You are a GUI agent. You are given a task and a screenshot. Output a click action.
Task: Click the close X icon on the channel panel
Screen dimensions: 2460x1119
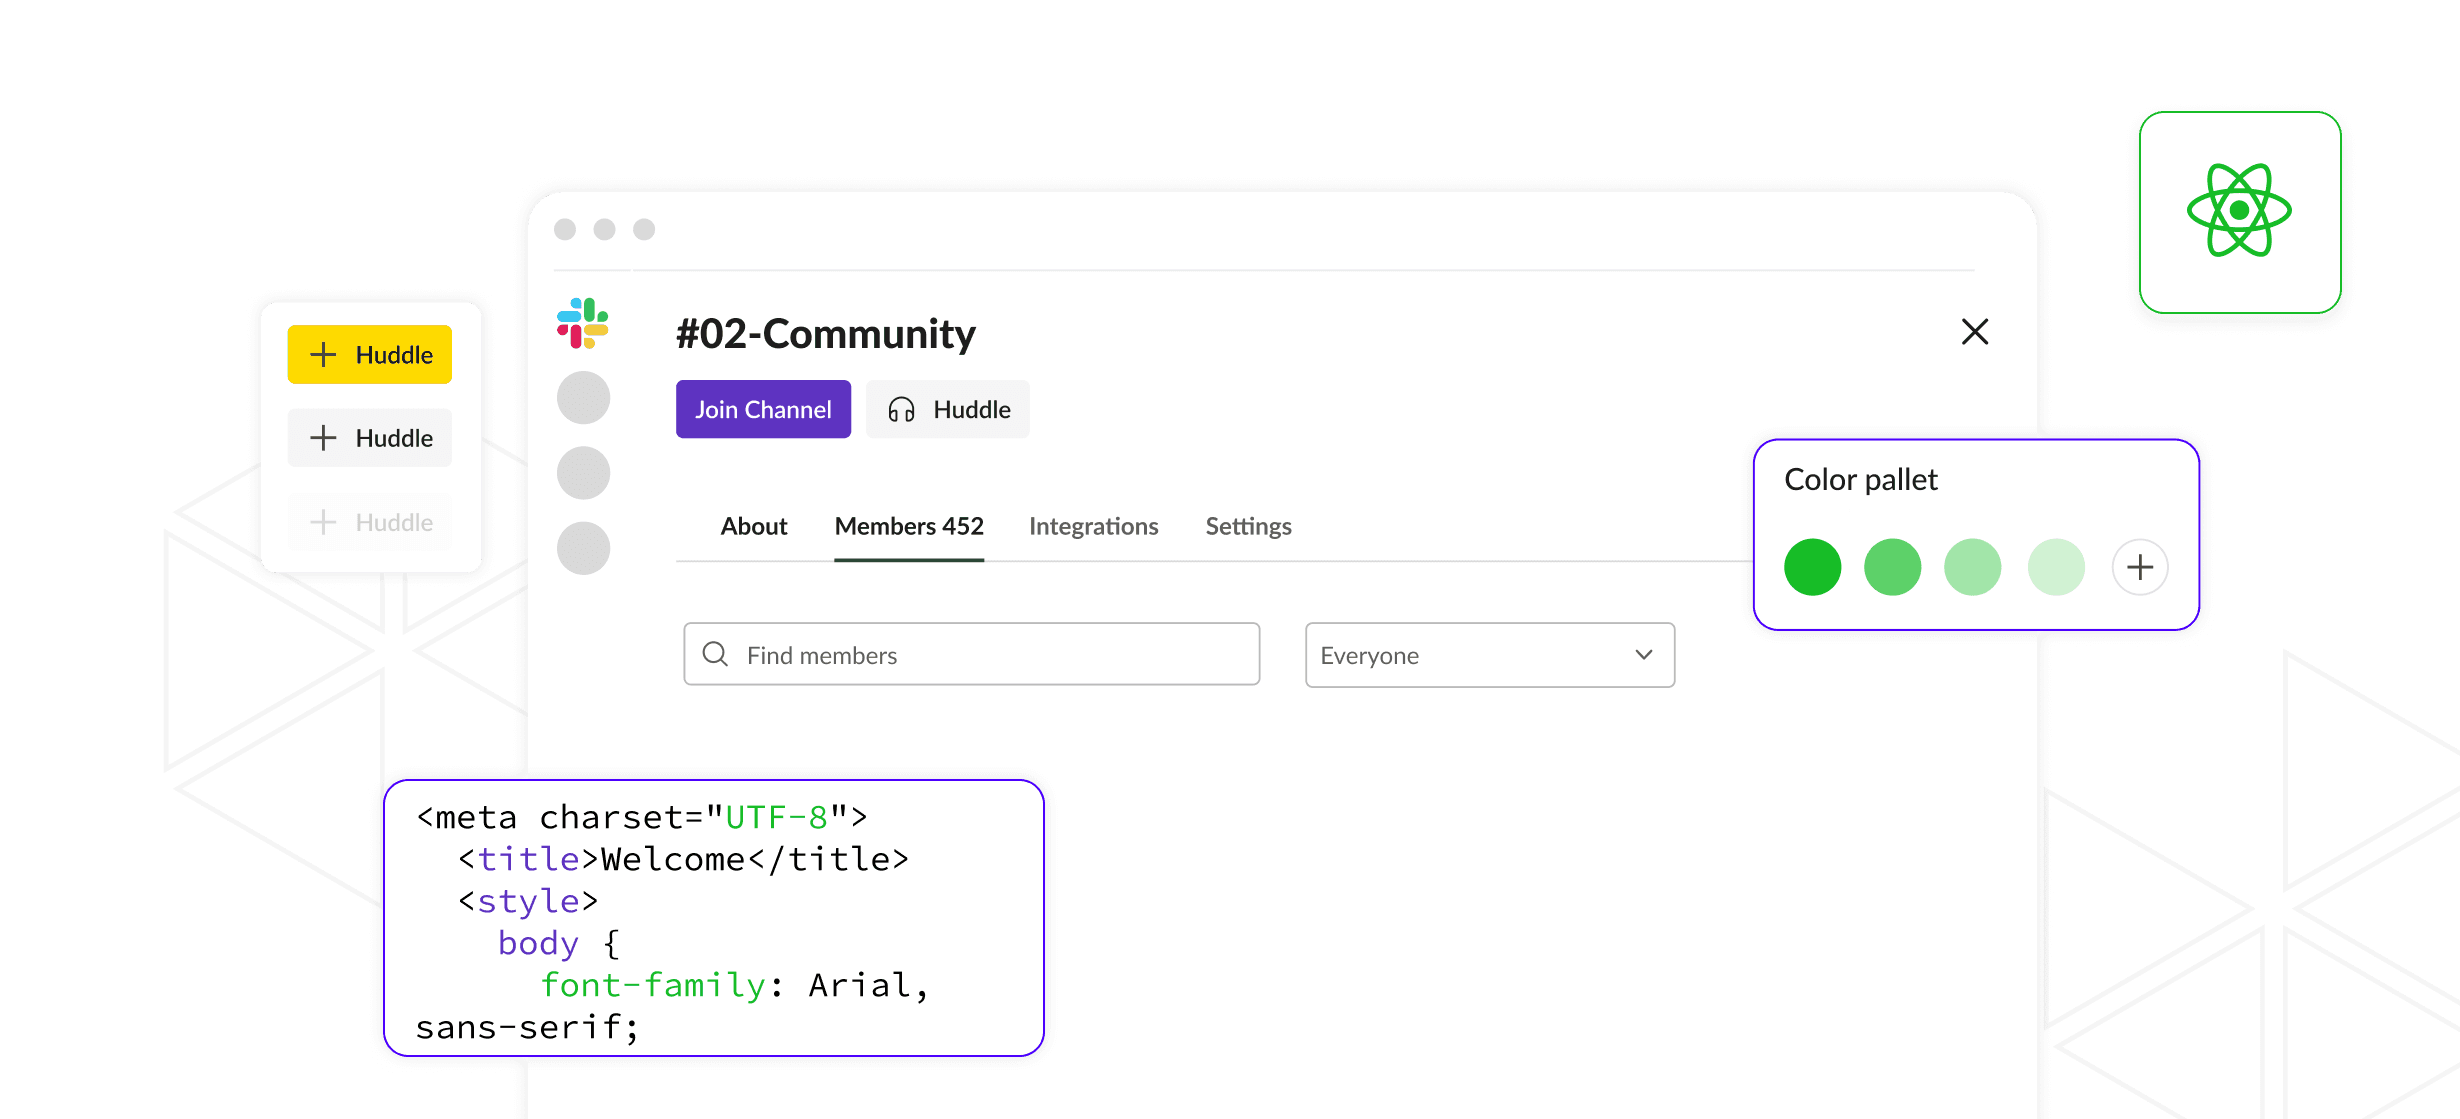click(x=1974, y=332)
